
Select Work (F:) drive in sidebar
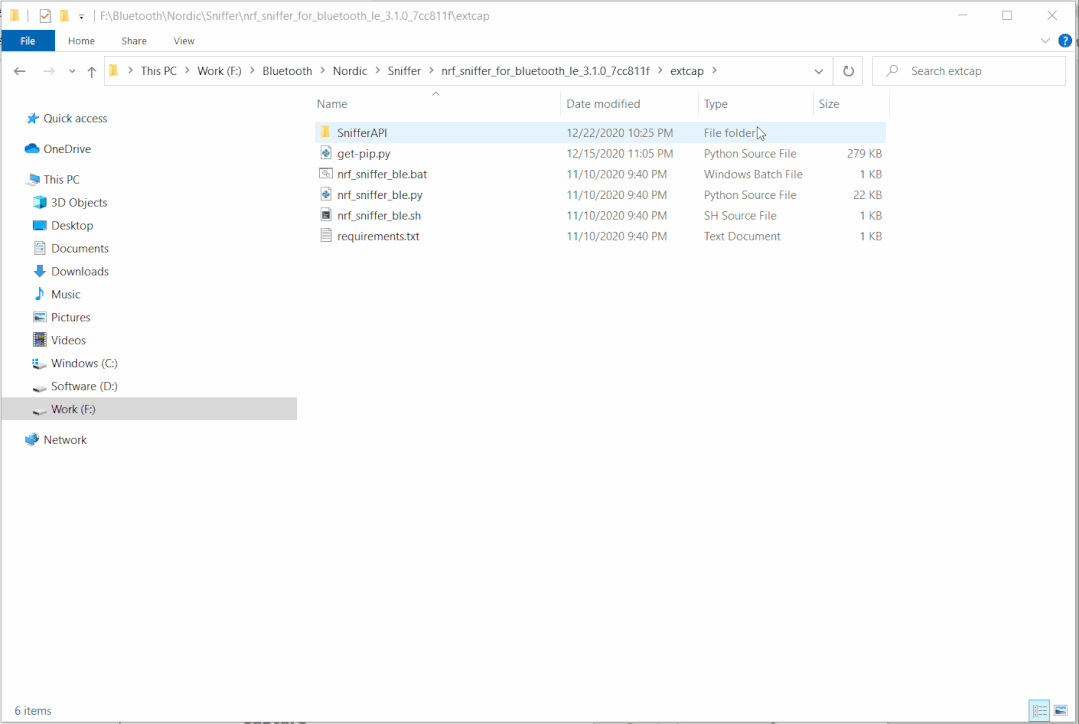[x=150, y=409]
